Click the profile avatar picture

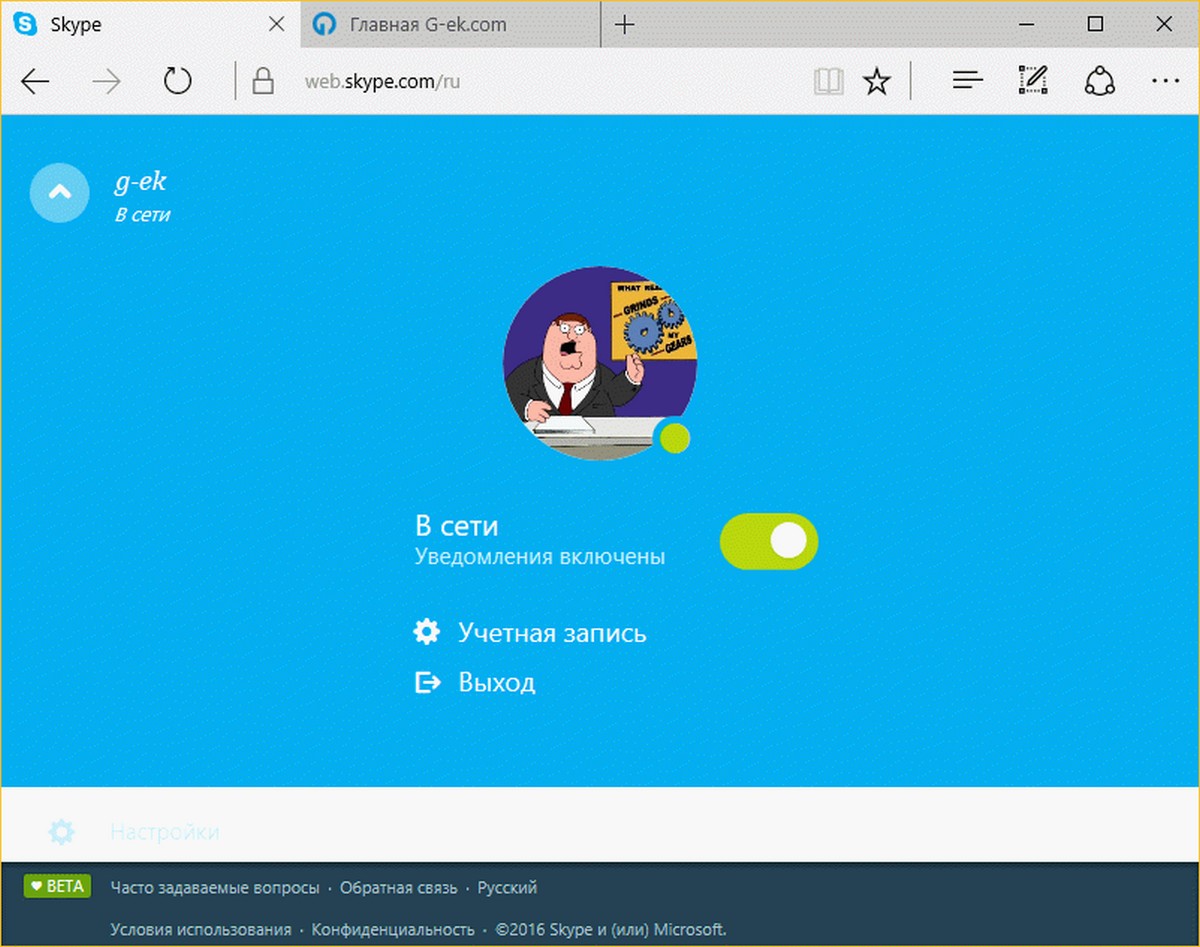599,363
